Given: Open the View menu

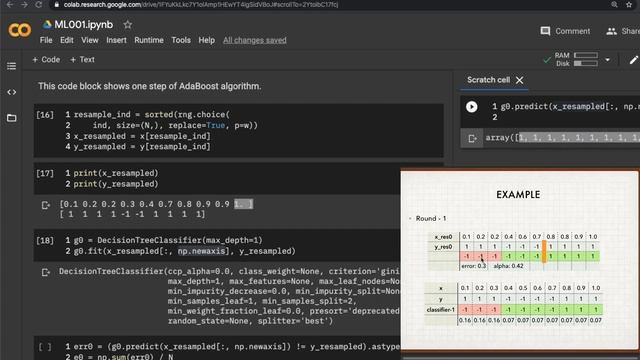Looking at the screenshot, I should point(89,40).
